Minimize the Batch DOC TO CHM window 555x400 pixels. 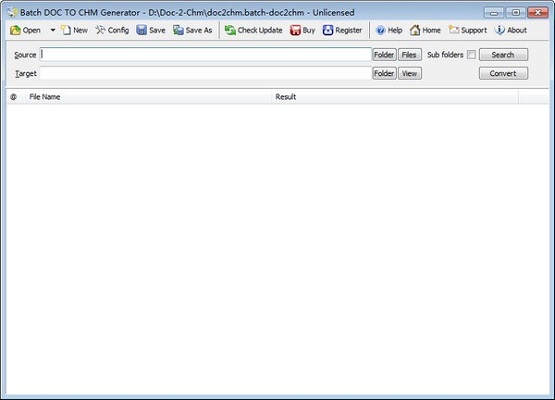click(x=494, y=13)
